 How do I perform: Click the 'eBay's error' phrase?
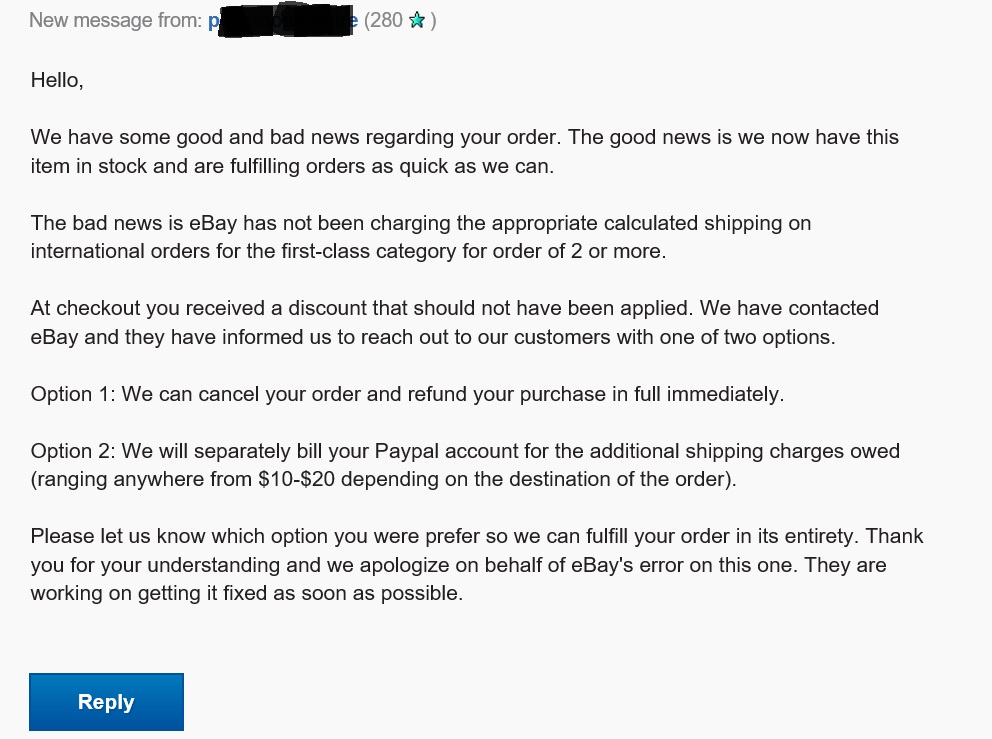point(627,564)
